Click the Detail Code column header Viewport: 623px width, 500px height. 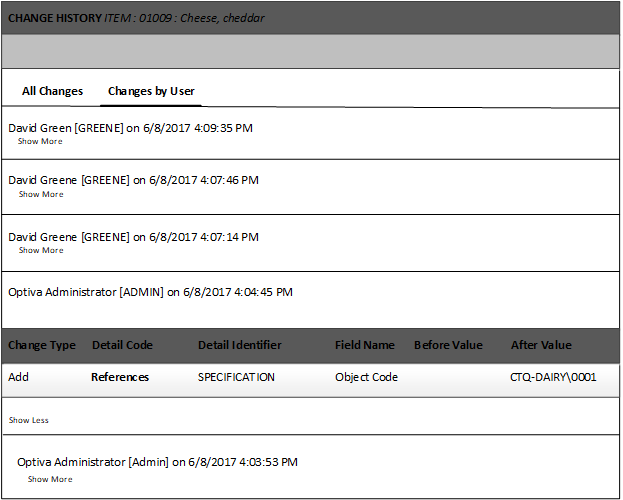tap(122, 345)
